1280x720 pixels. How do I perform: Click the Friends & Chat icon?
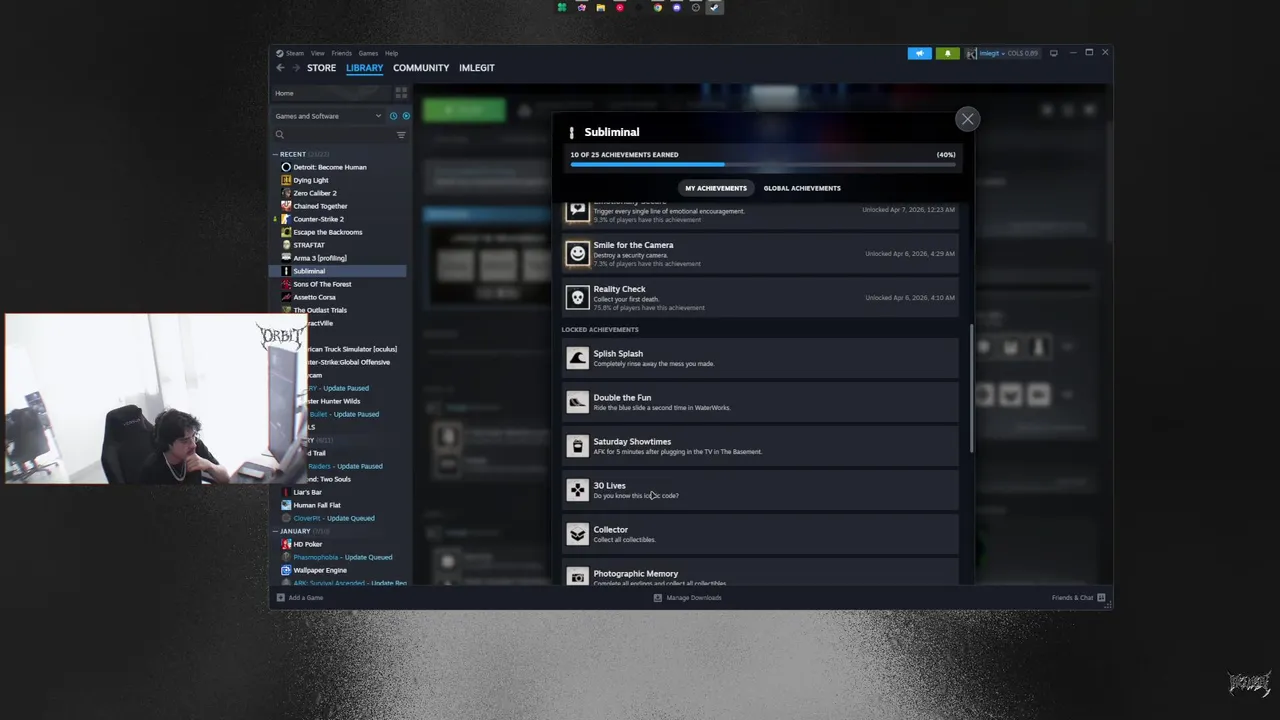(1101, 597)
